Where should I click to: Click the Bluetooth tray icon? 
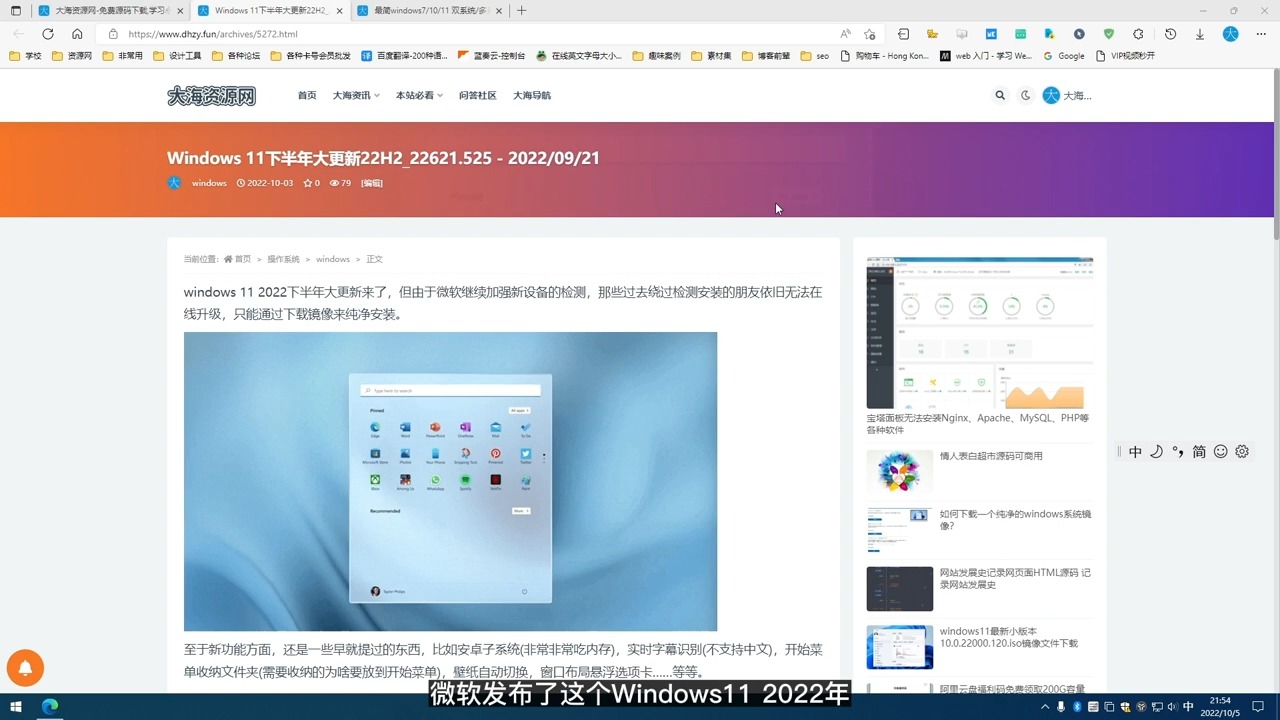click(x=1078, y=707)
